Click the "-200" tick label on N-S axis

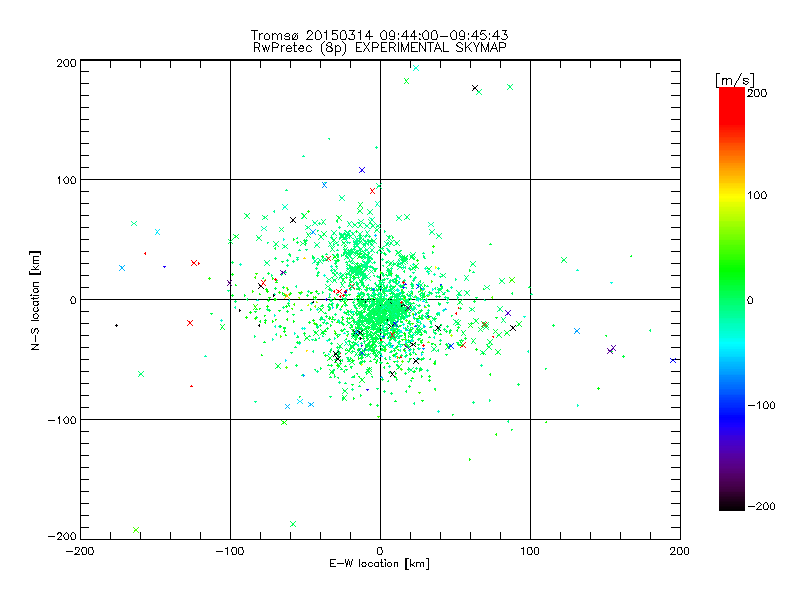62,537
